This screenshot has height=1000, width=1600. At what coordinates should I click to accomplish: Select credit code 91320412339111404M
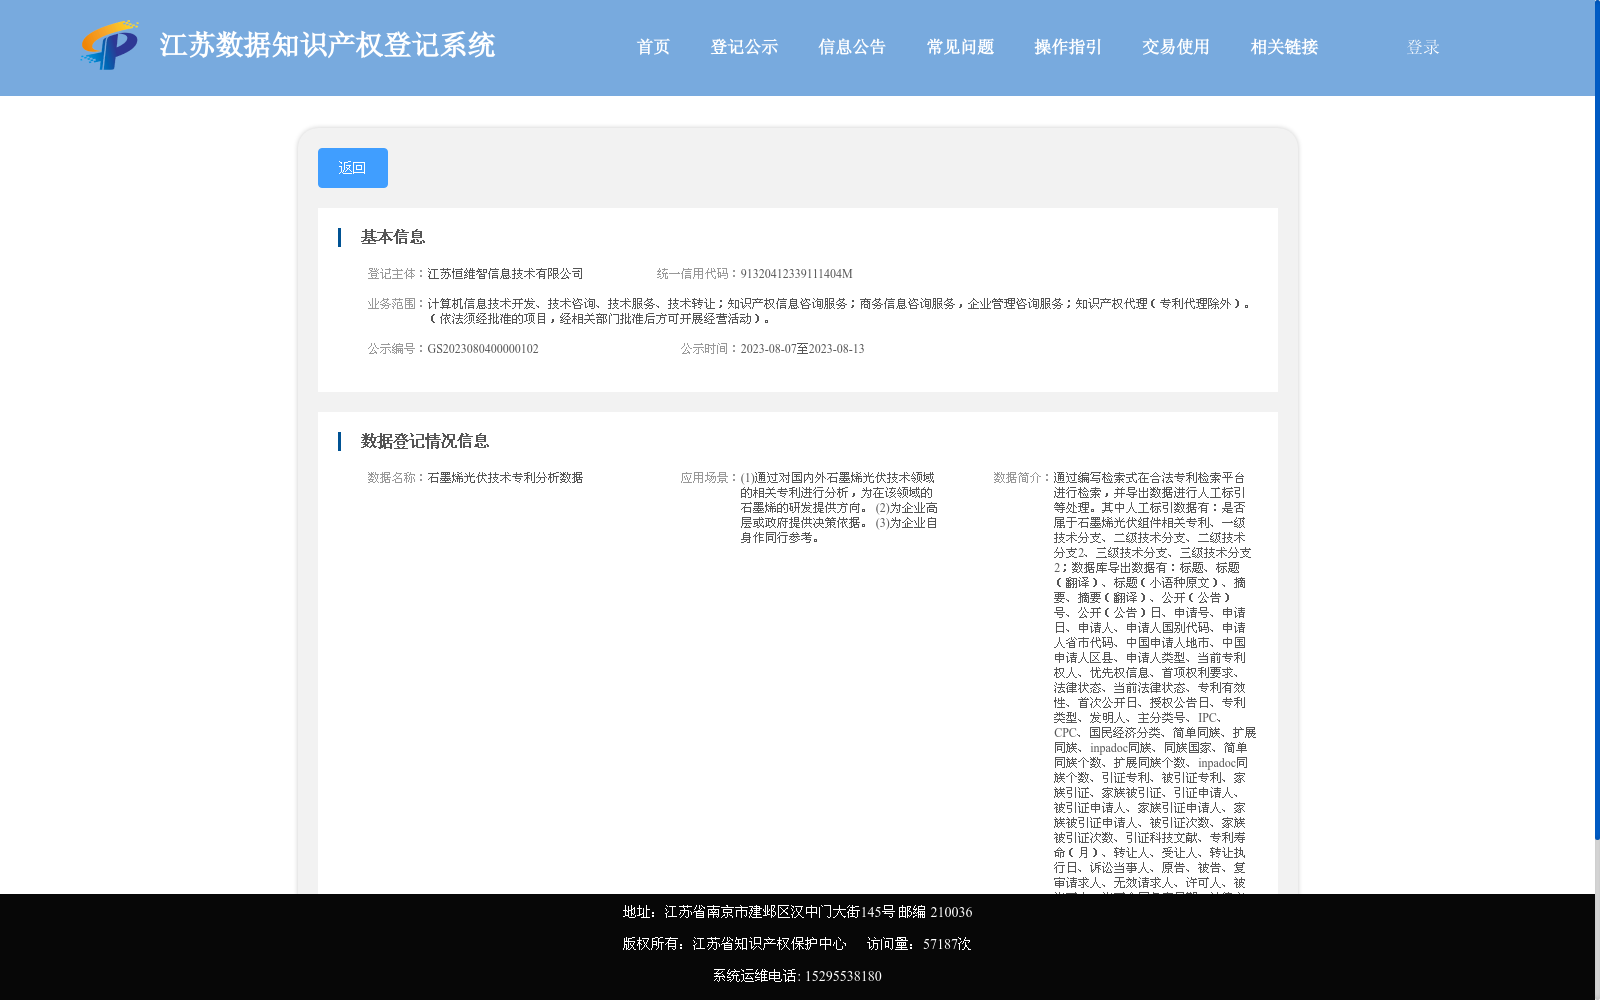click(796, 274)
